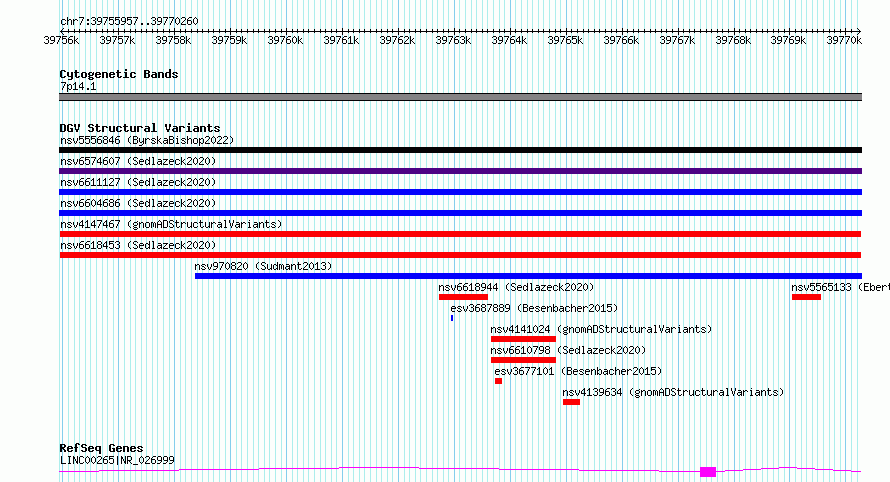890x482 pixels.
Task: Click the blue nsv6611127 variant bar
Action: (460, 192)
